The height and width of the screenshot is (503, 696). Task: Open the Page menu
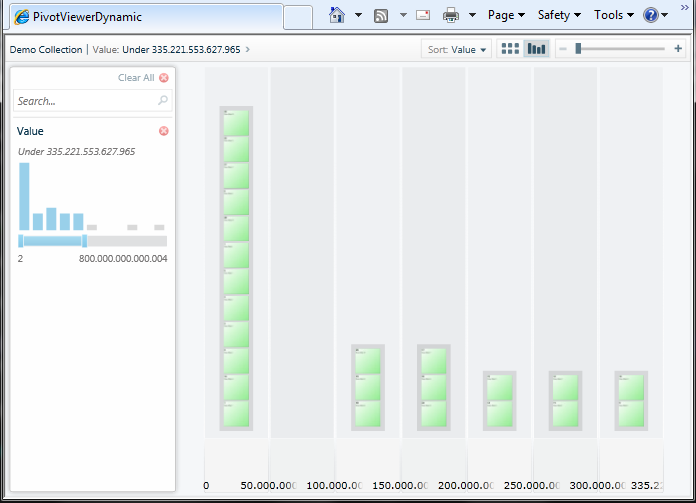click(506, 15)
